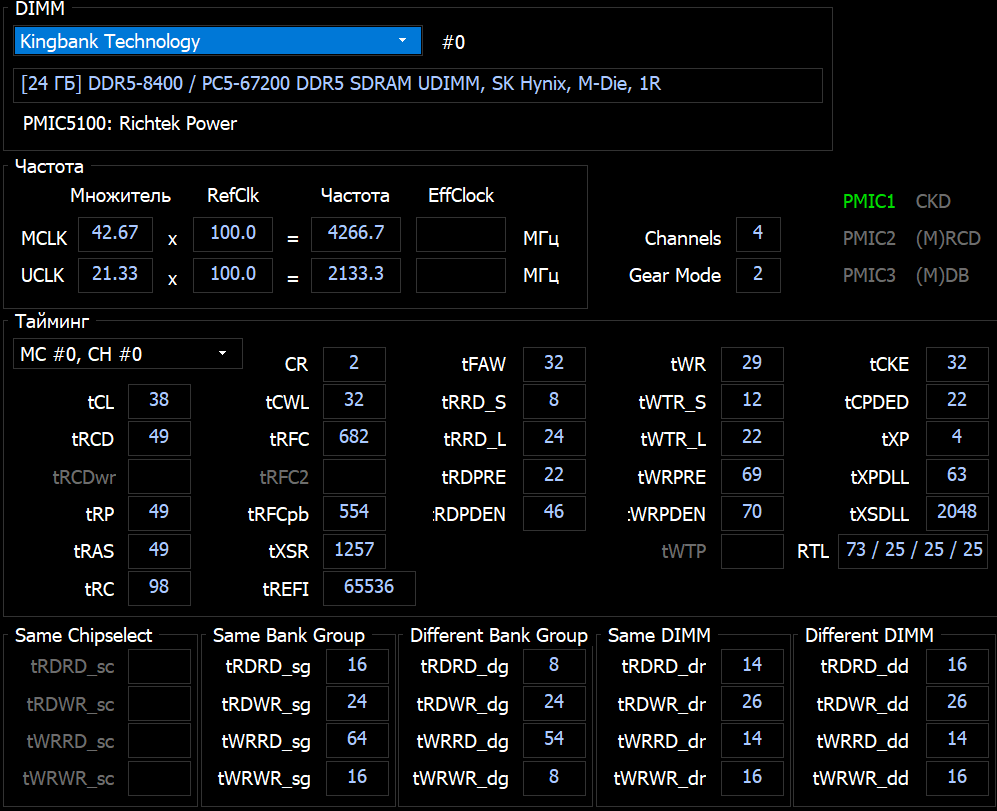Click the empty tRCDwr field
The height and width of the screenshot is (811, 997).
(x=159, y=476)
